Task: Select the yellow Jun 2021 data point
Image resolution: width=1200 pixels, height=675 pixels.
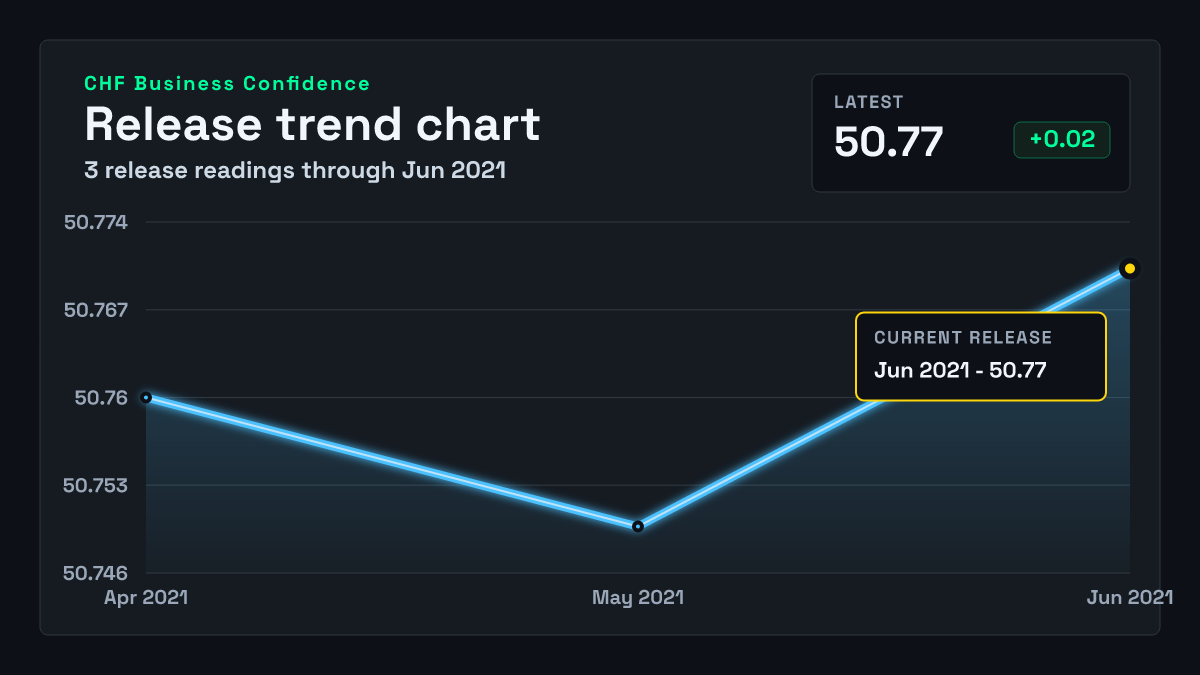Action: tap(1130, 268)
